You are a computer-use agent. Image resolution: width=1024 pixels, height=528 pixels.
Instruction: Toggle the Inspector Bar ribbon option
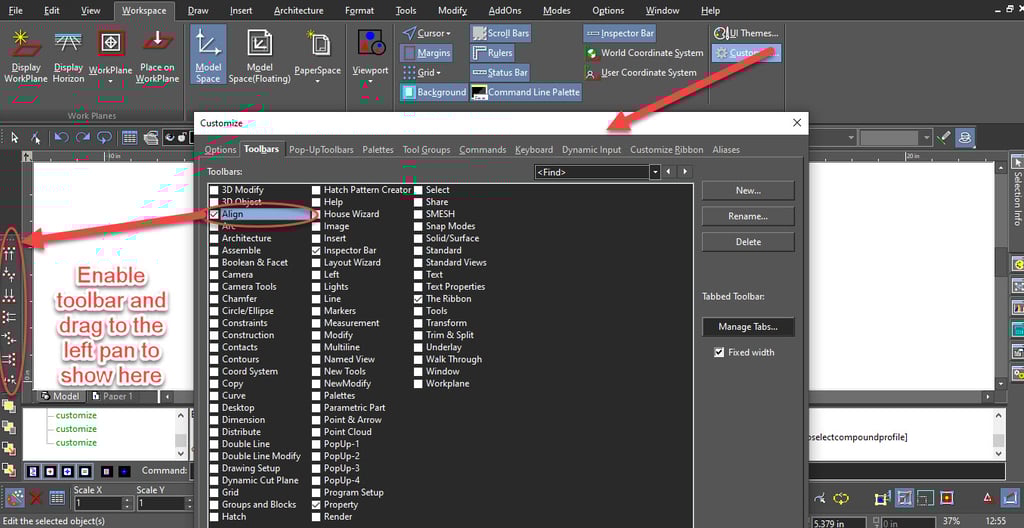(619, 33)
